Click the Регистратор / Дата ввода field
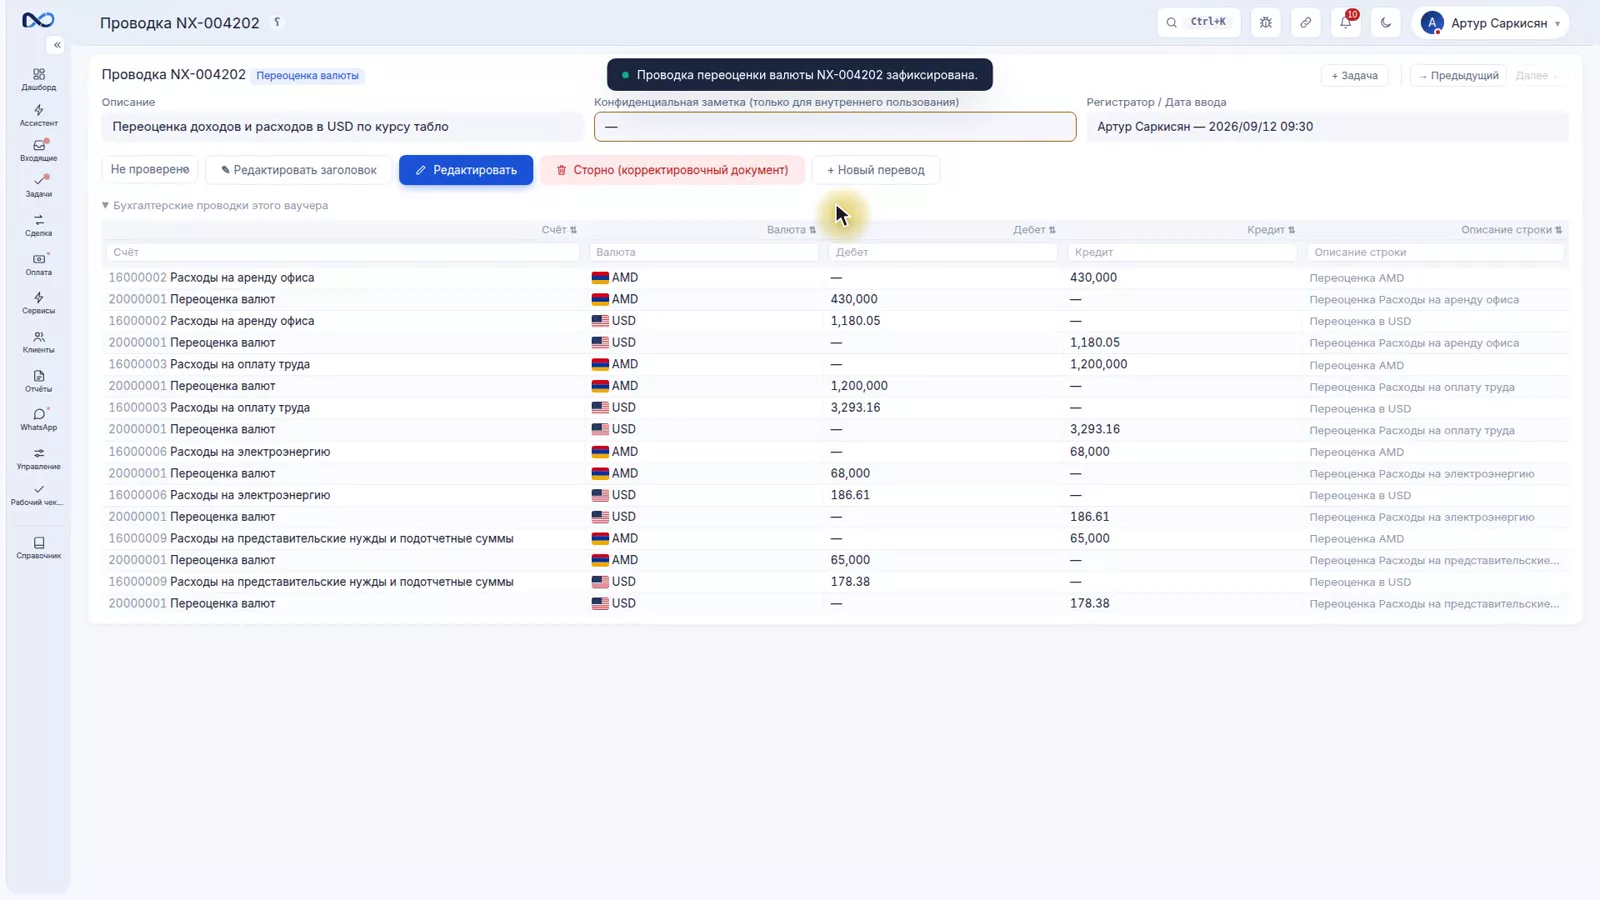This screenshot has height=900, width=1600. tap(1327, 127)
